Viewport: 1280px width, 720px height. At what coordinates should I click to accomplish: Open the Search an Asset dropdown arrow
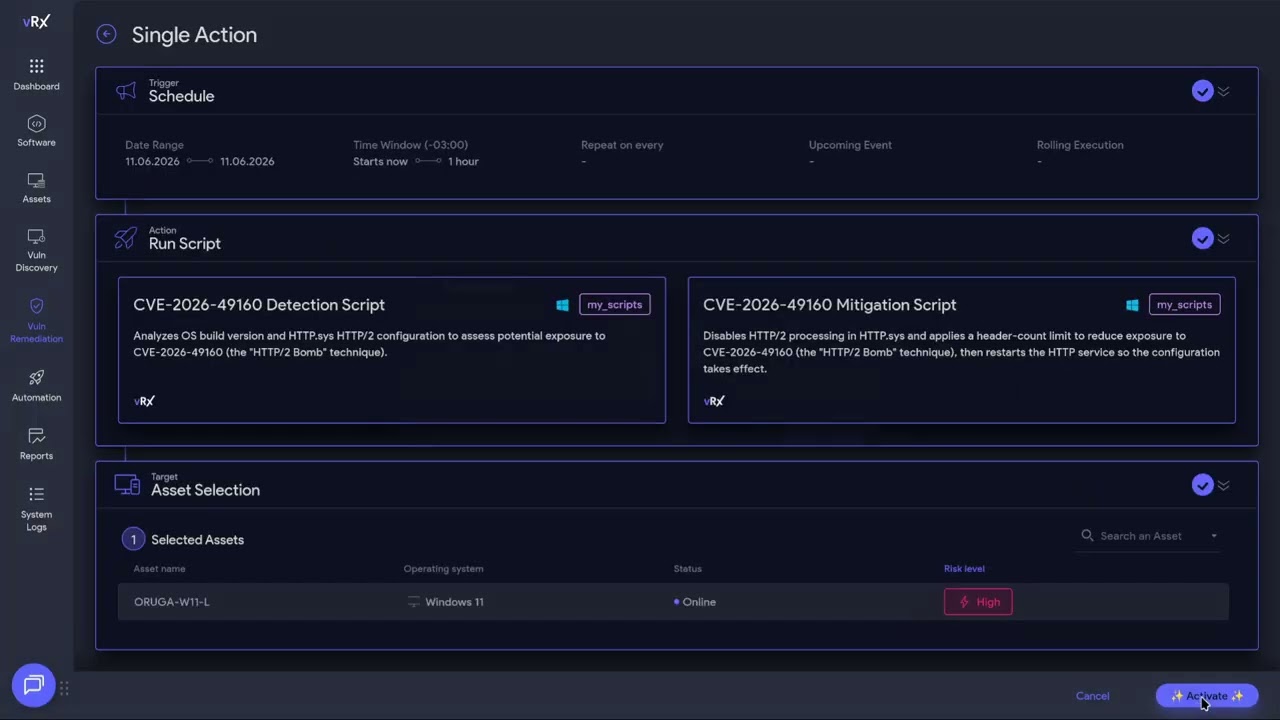[x=1214, y=536]
